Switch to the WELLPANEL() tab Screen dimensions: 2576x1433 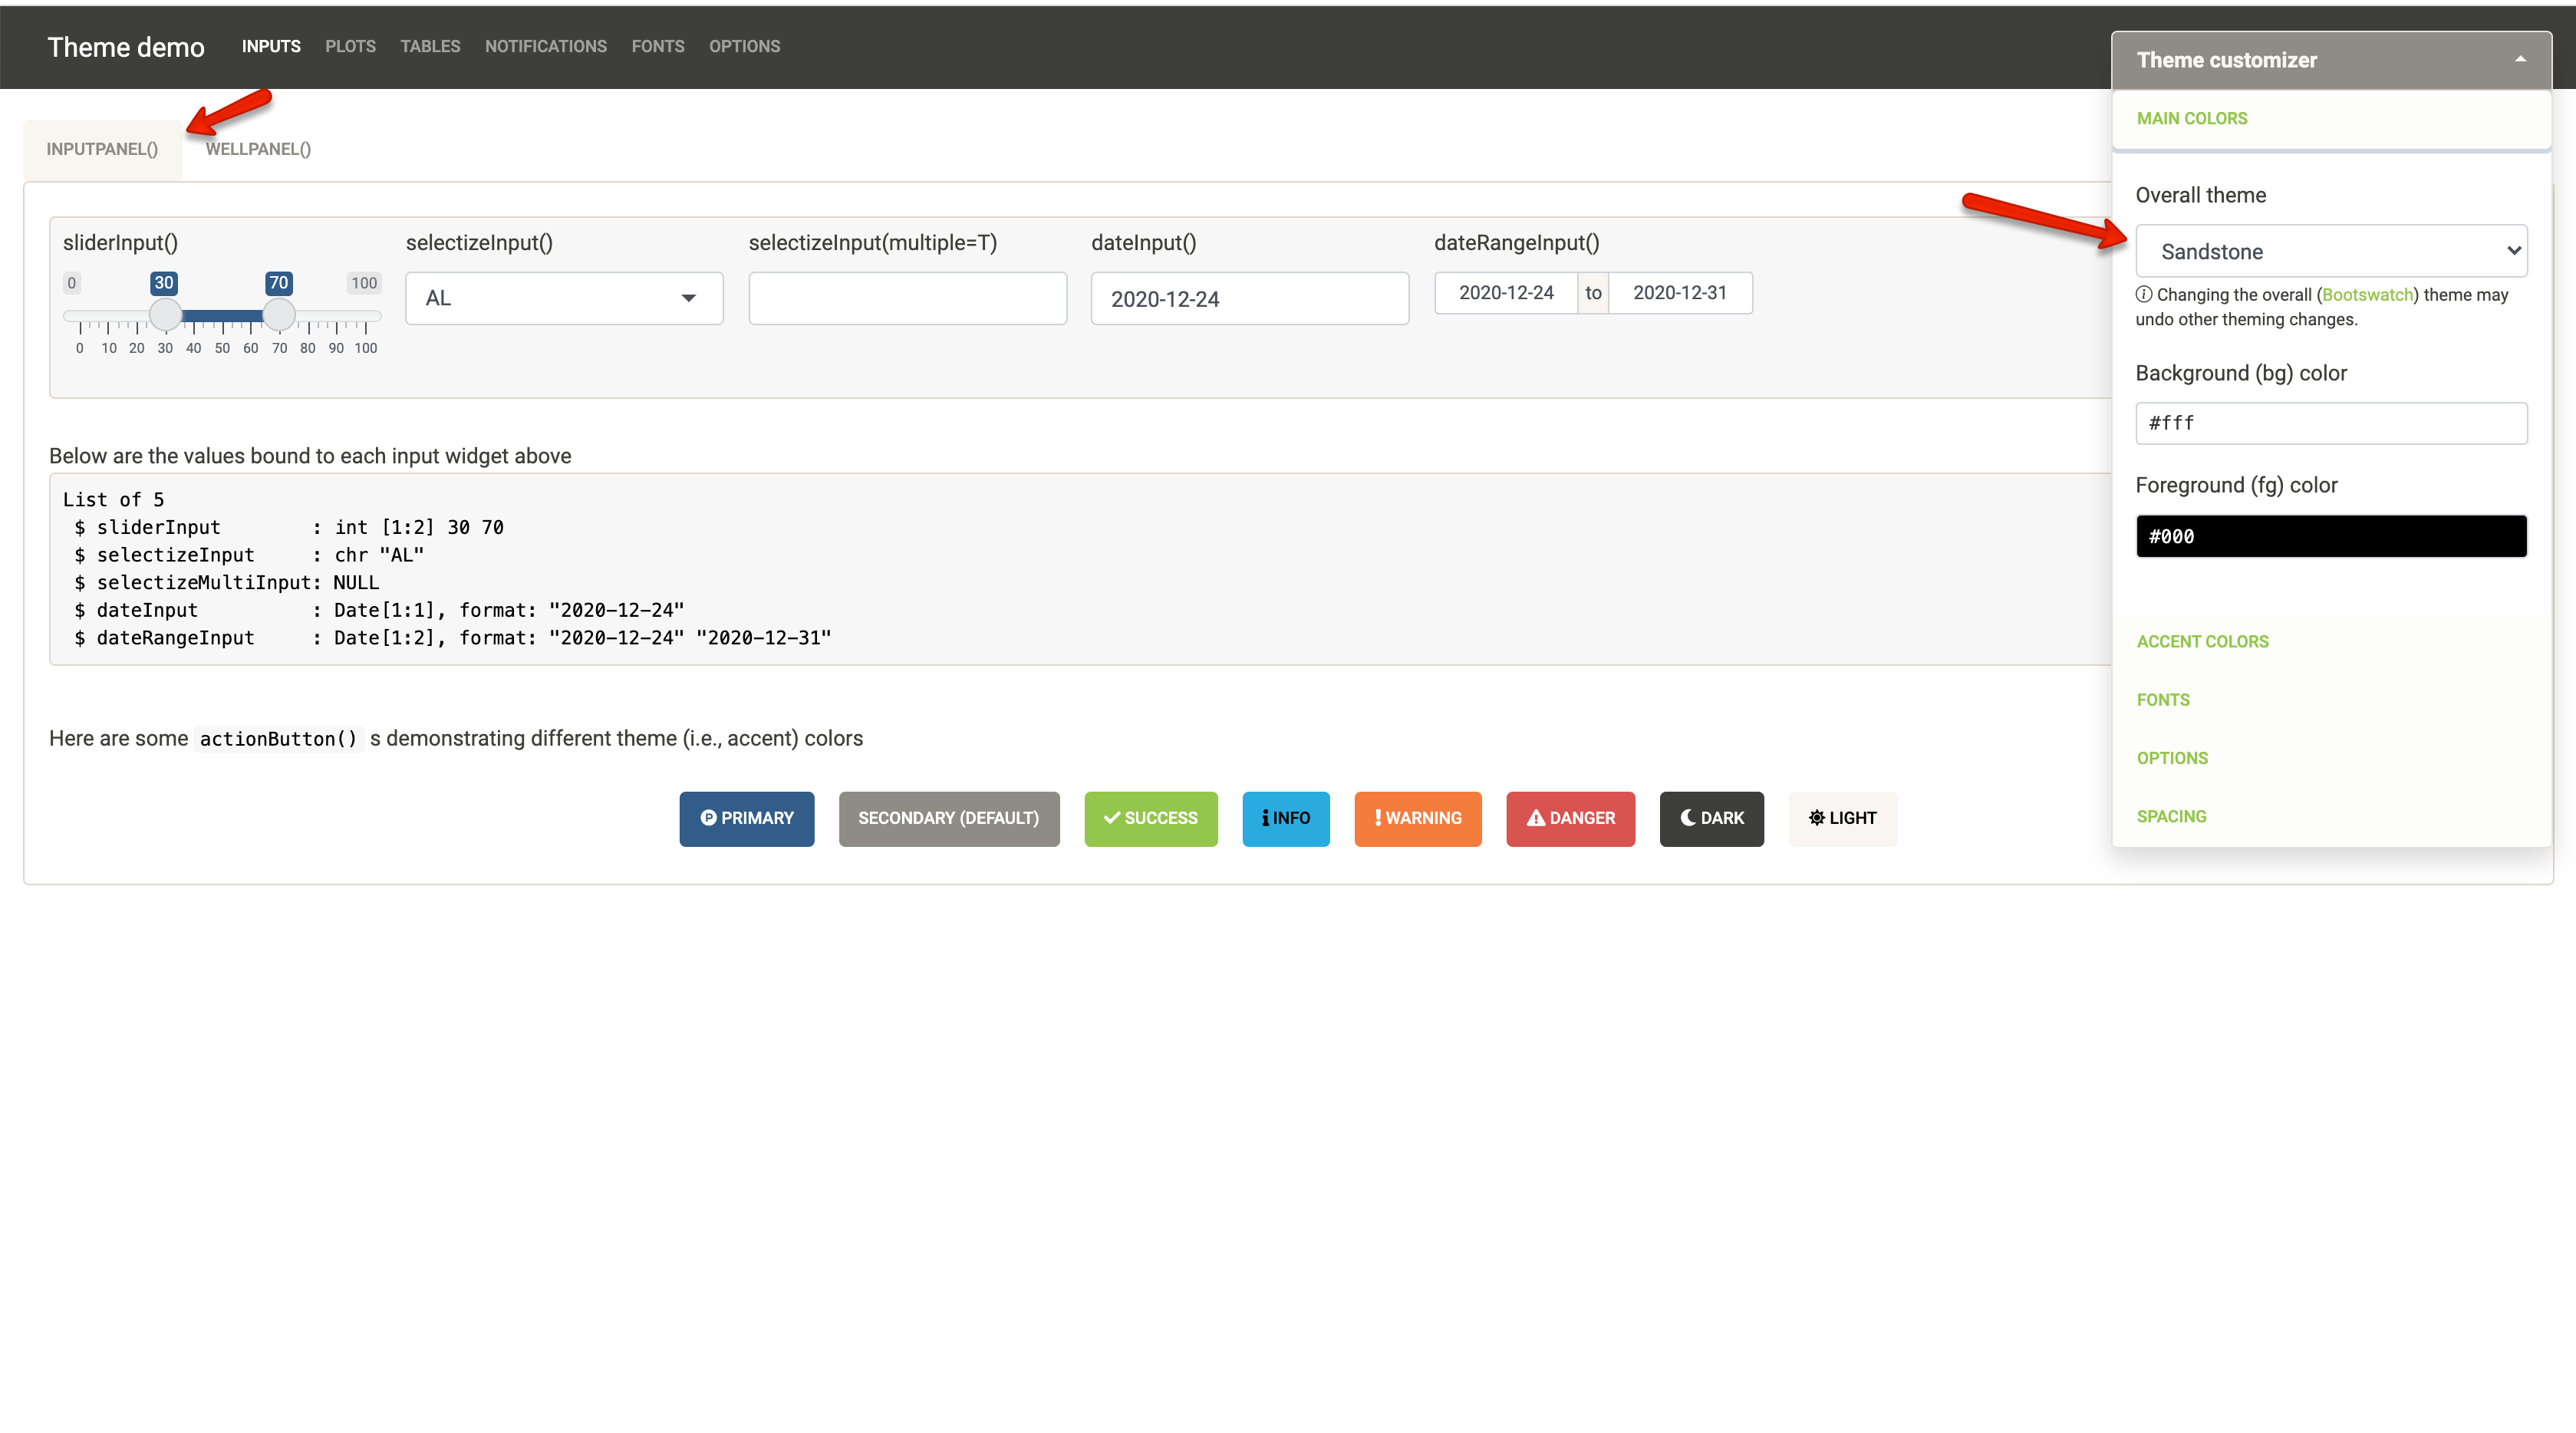tap(258, 148)
